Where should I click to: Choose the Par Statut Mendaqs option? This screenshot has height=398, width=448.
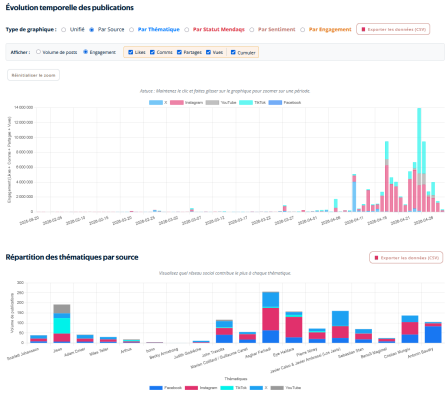[x=187, y=30]
